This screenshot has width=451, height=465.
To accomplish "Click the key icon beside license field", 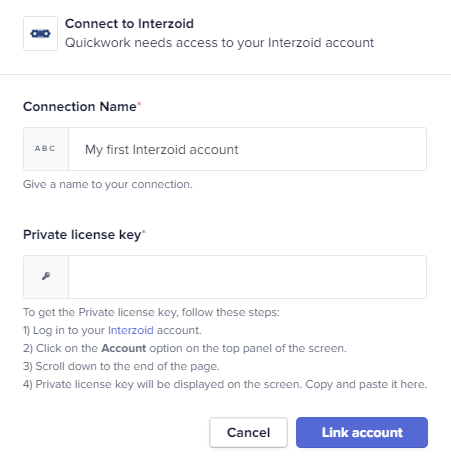I will 46,276.
